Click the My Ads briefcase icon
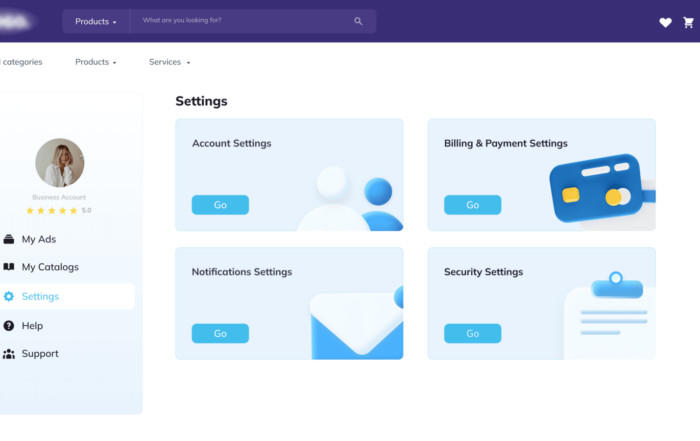This screenshot has height=441, width=700. [9, 239]
